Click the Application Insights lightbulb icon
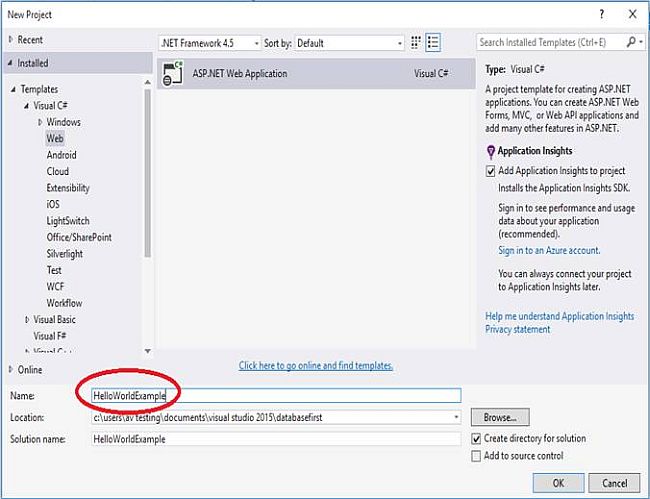This screenshot has height=499, width=650. click(490, 151)
